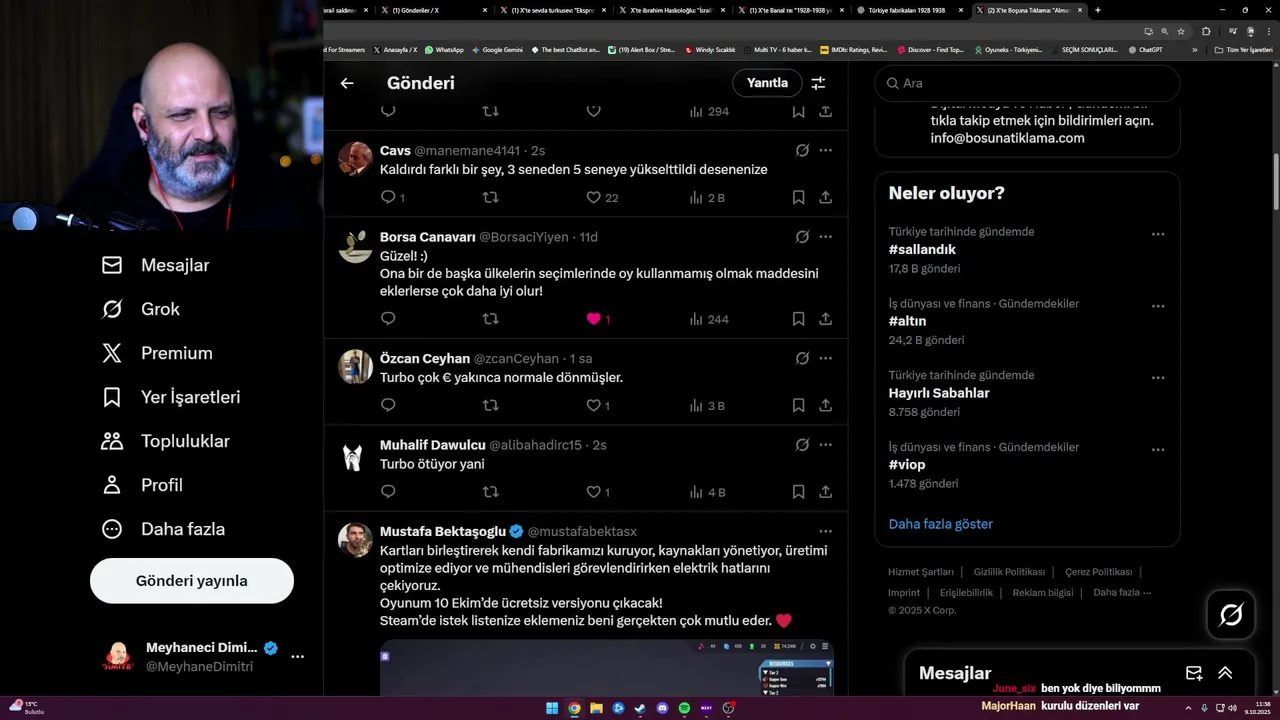This screenshot has height=720, width=1280.
Task: Open #sallandık trending topic
Action: tap(922, 250)
